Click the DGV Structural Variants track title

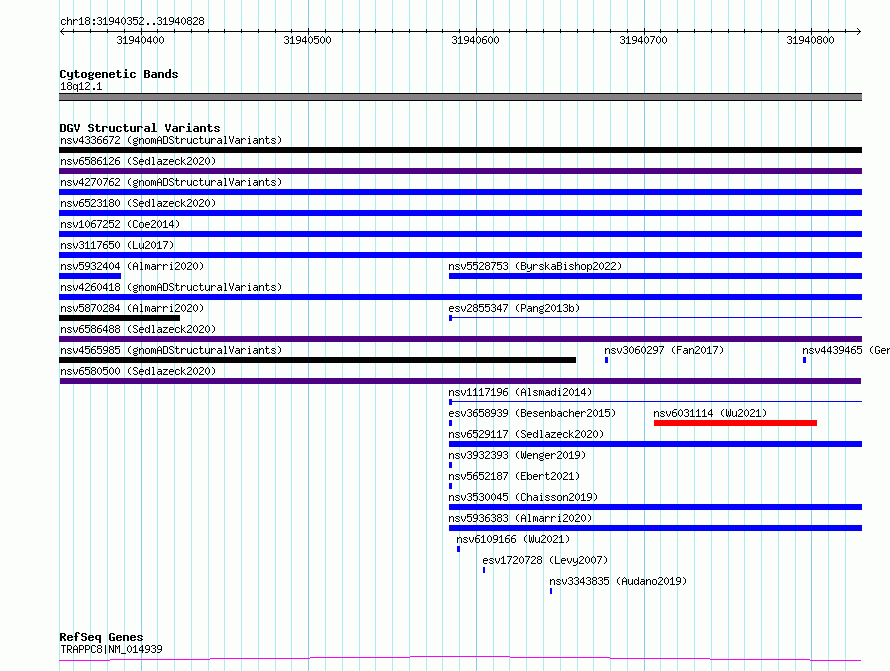click(x=140, y=128)
